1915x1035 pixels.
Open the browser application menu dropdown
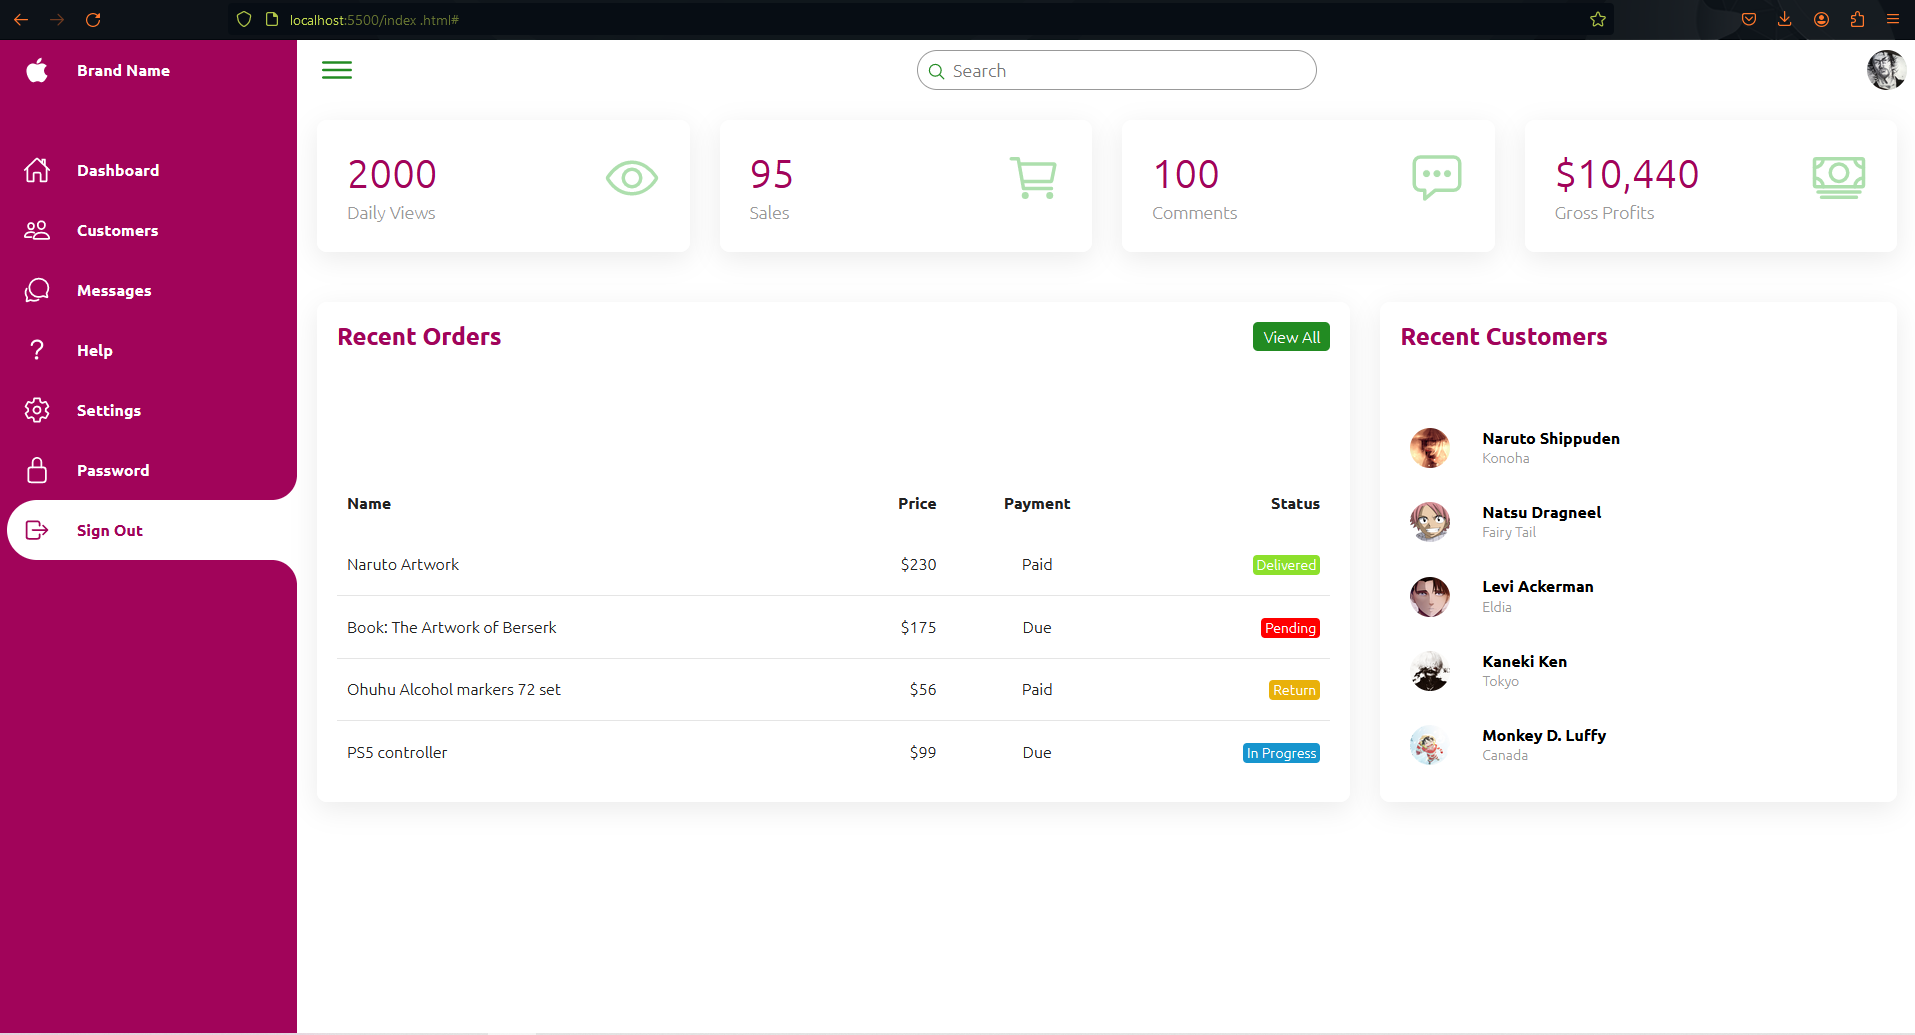pyautogui.click(x=1893, y=19)
